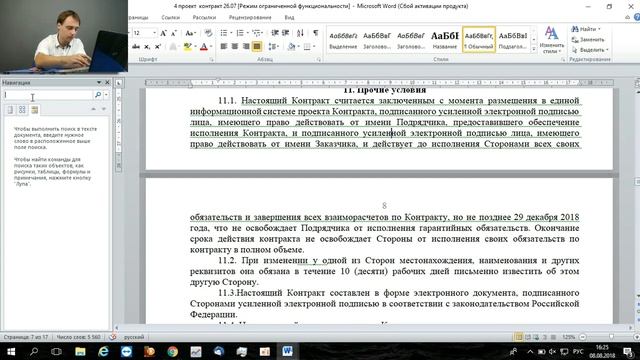Toggle subscript formatting
The width and height of the screenshot is (640, 360).
147,47
